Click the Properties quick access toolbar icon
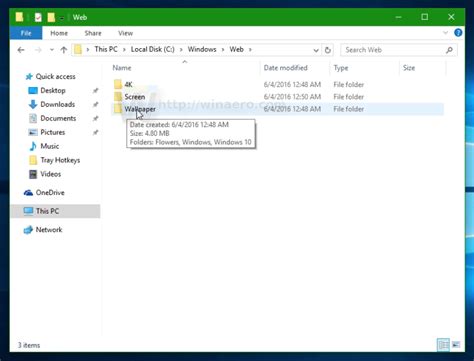Screen dimensions: 474x361 (38, 17)
